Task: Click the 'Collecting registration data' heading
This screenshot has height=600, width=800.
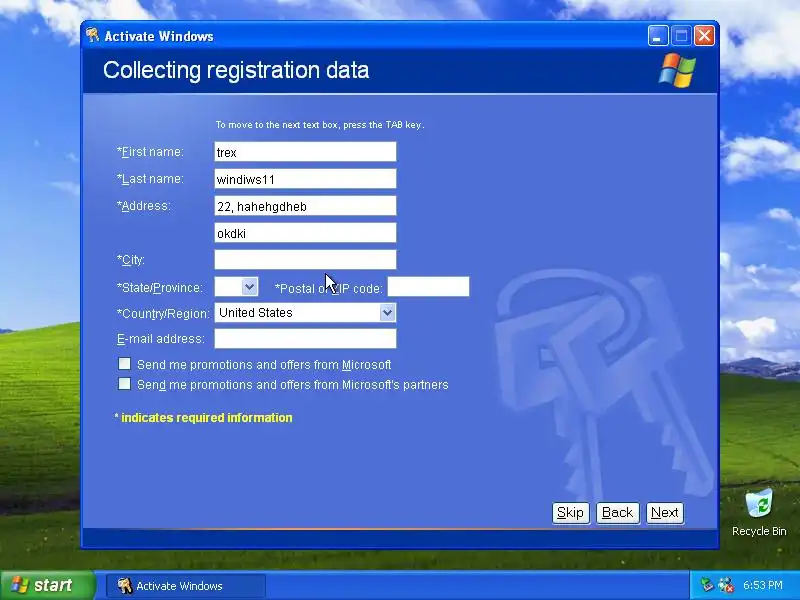Action: [x=236, y=70]
